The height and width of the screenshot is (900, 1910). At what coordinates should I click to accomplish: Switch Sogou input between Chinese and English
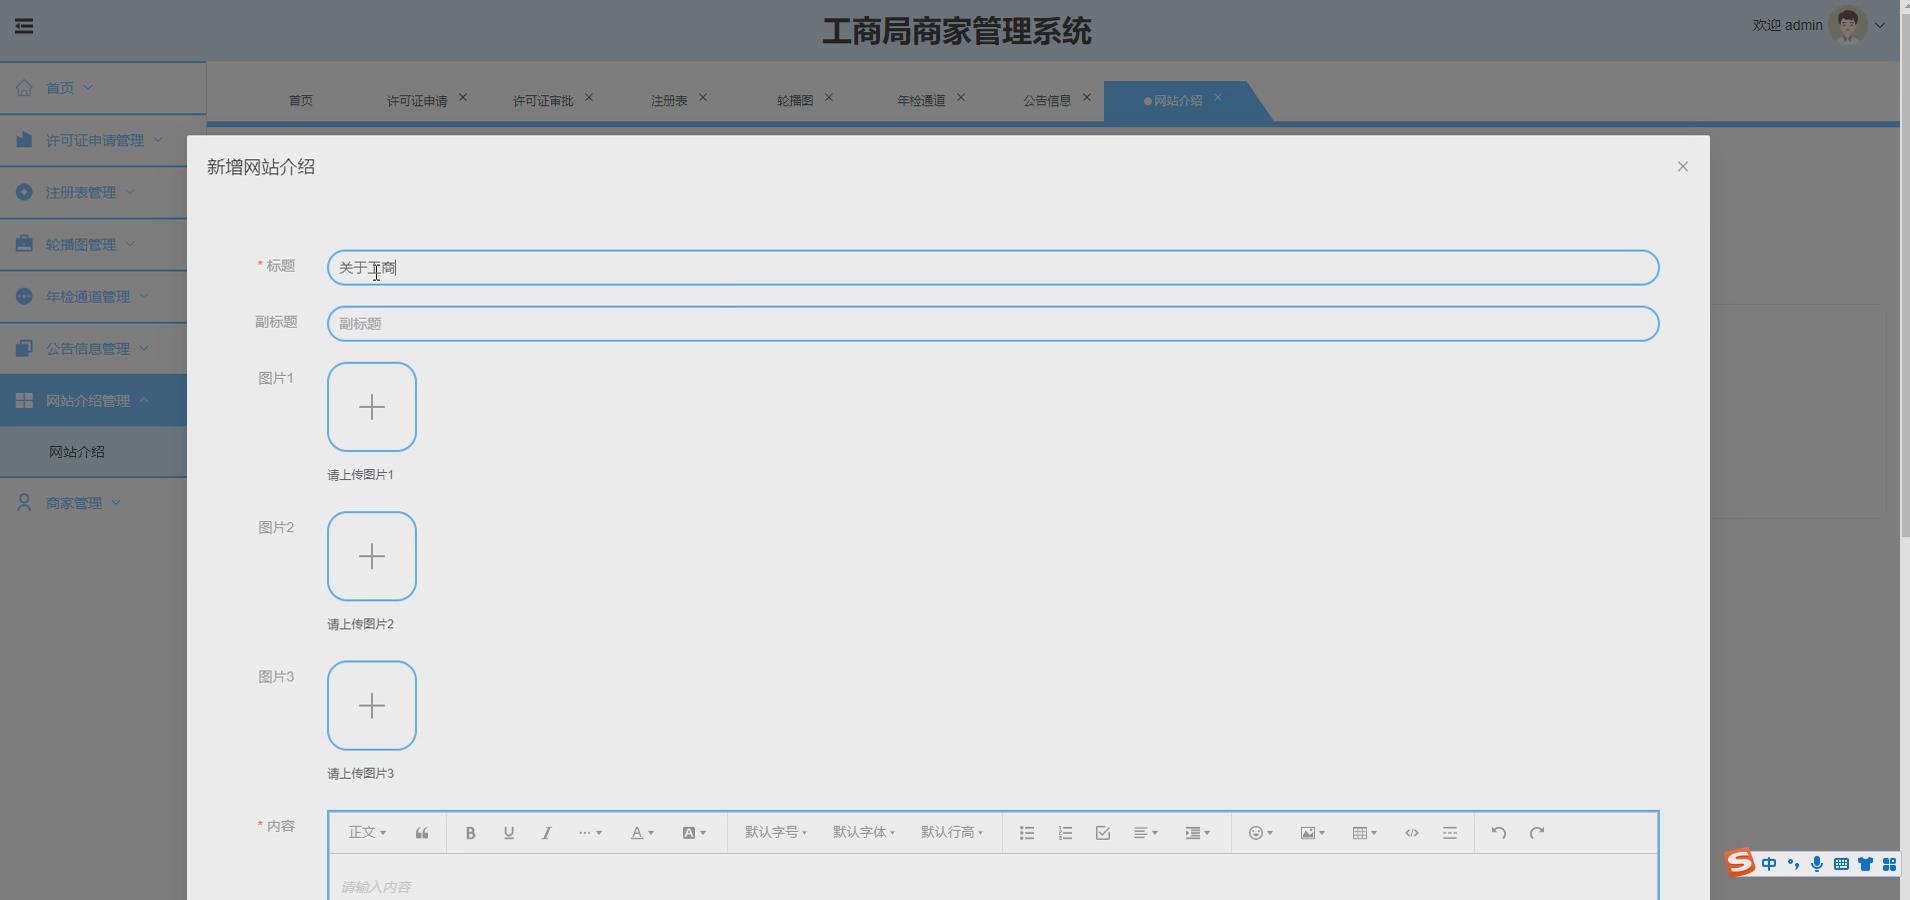click(1768, 864)
